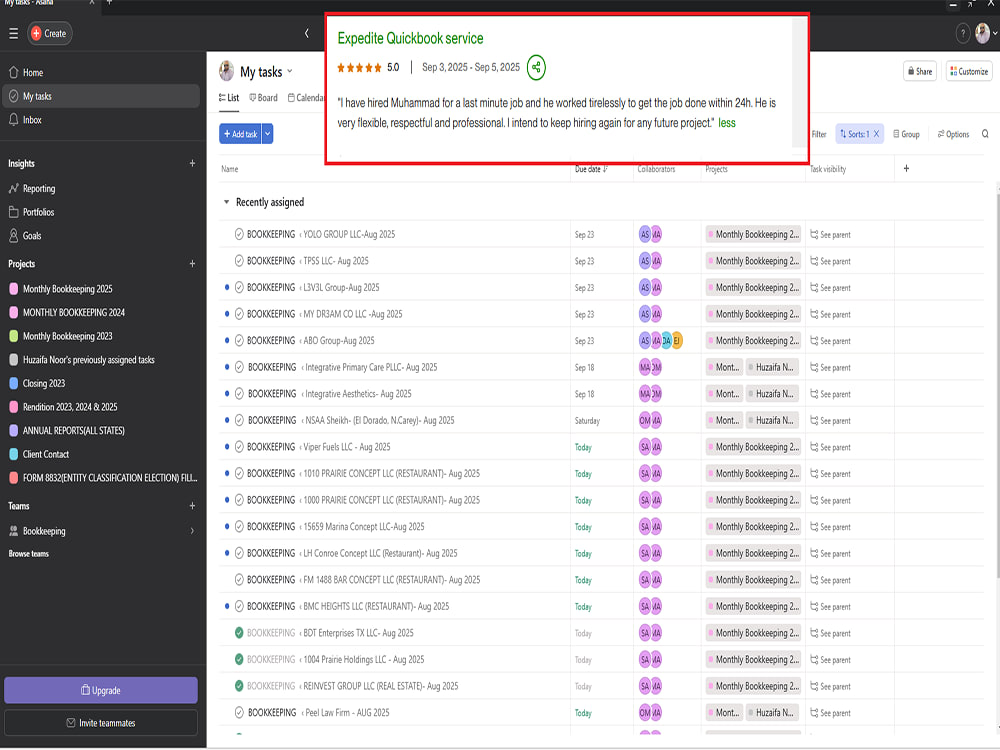The height and width of the screenshot is (750, 1000).
Task: Open Home in the sidebar
Action: (x=33, y=73)
